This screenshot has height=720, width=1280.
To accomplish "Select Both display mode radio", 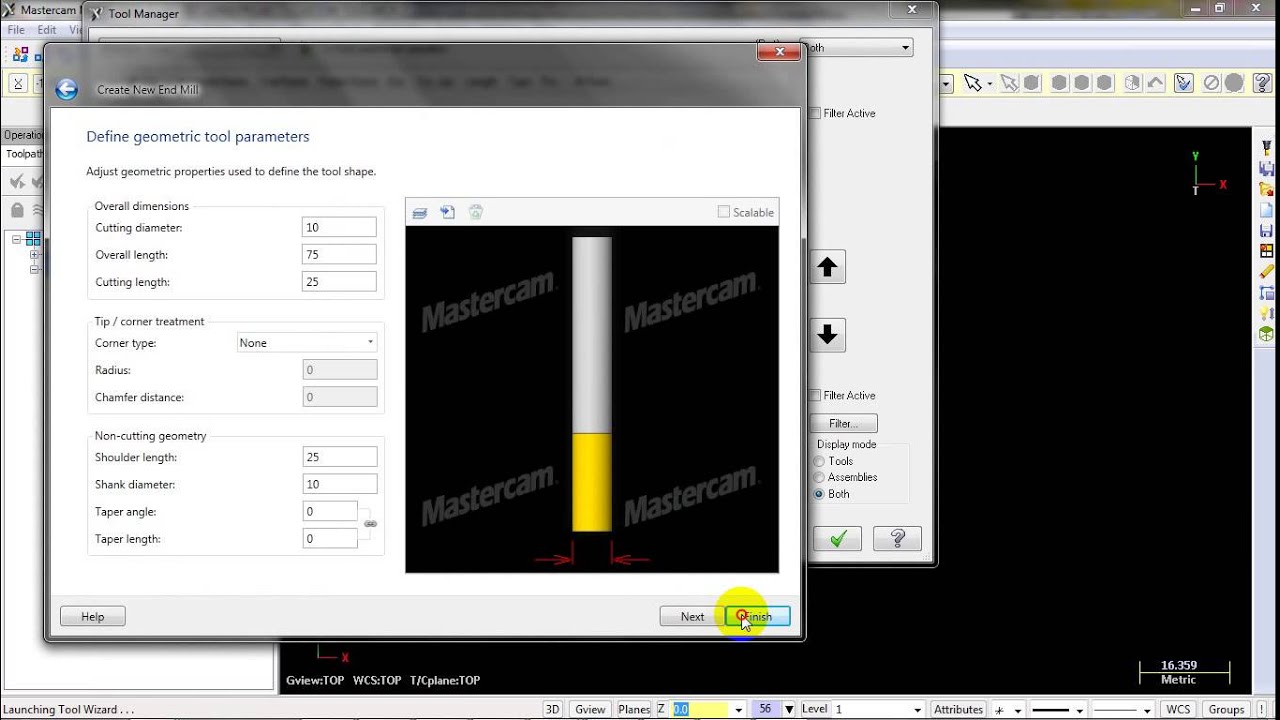I will (819, 494).
